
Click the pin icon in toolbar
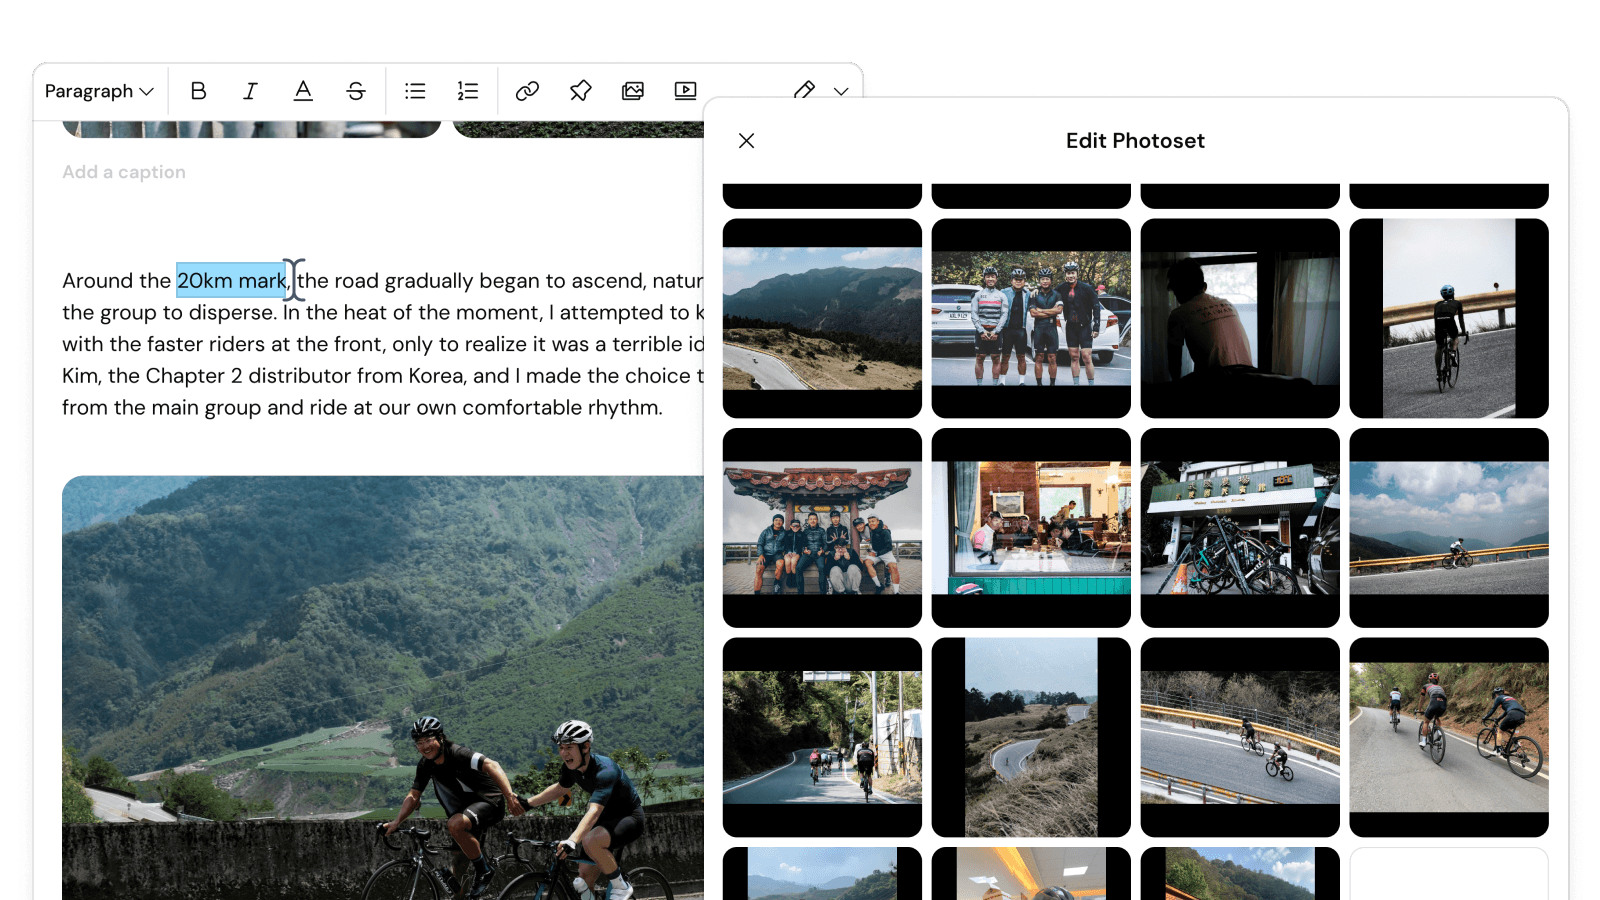[580, 91]
